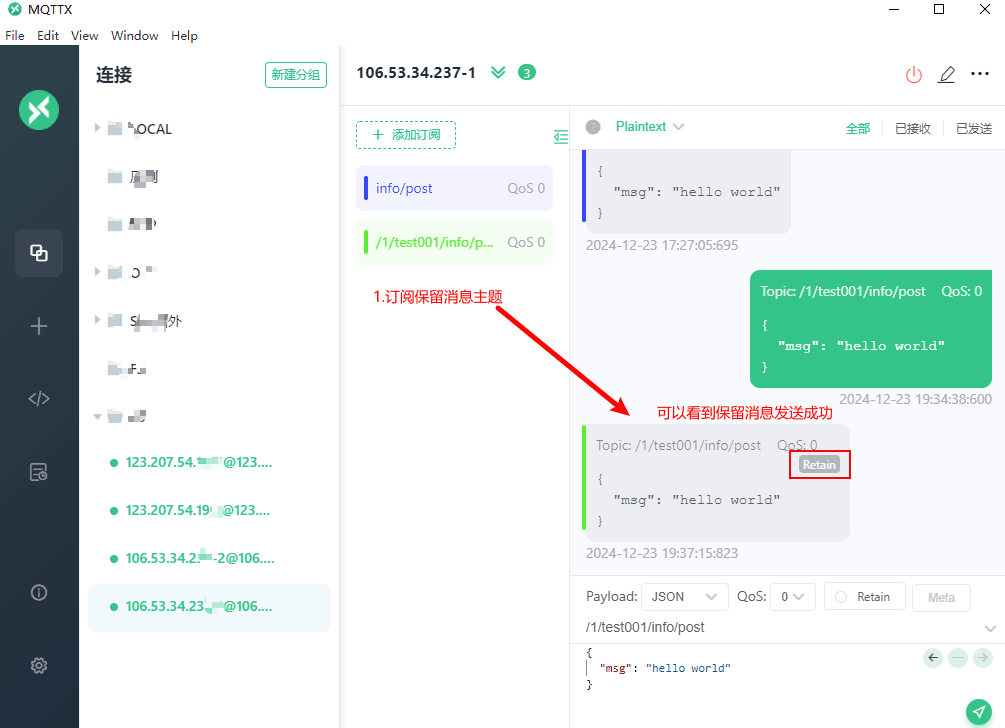Open the Scripts code icon in the sidebar

[x=38, y=399]
